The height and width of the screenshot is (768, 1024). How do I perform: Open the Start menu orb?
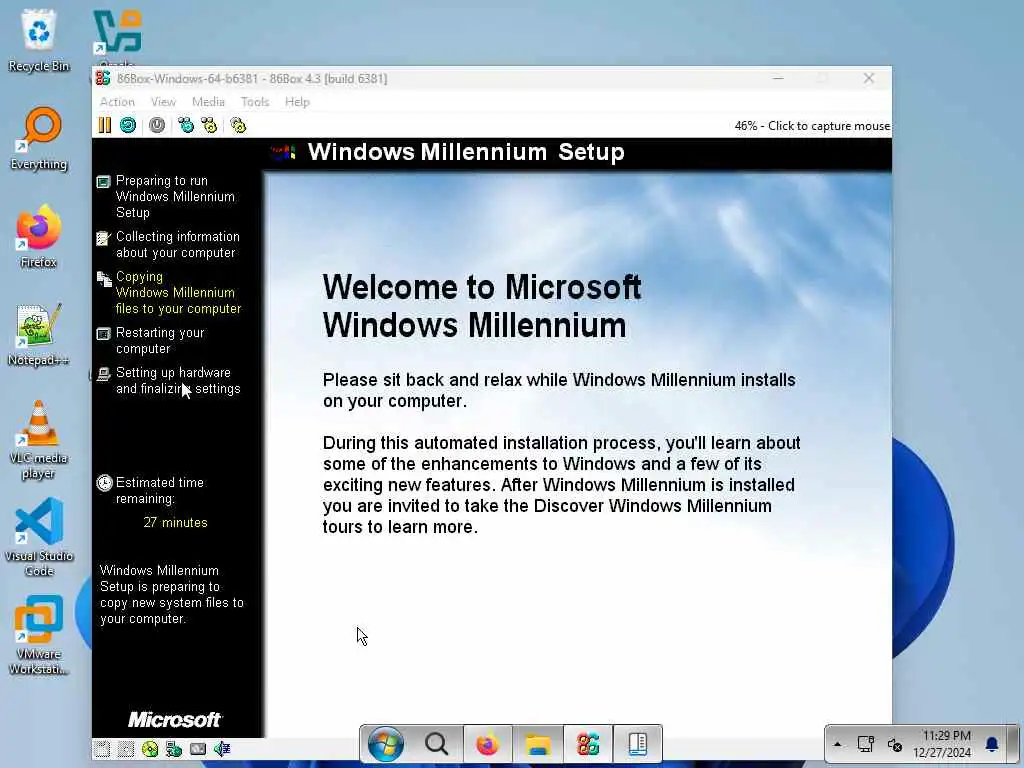385,744
